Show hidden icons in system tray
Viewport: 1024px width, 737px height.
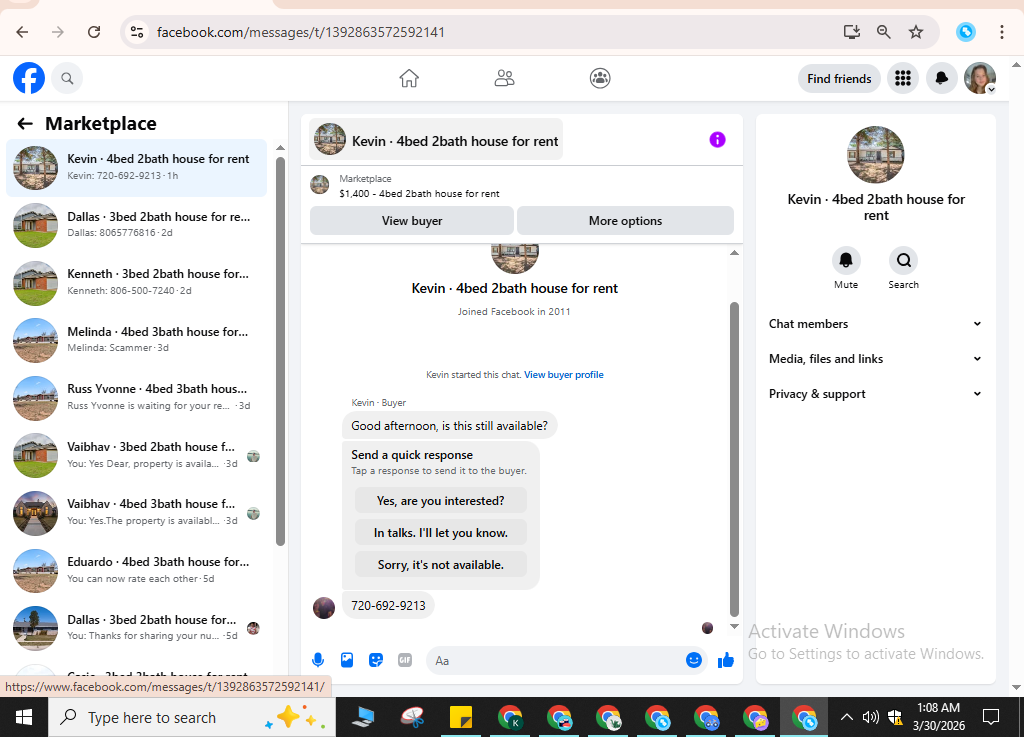click(846, 717)
